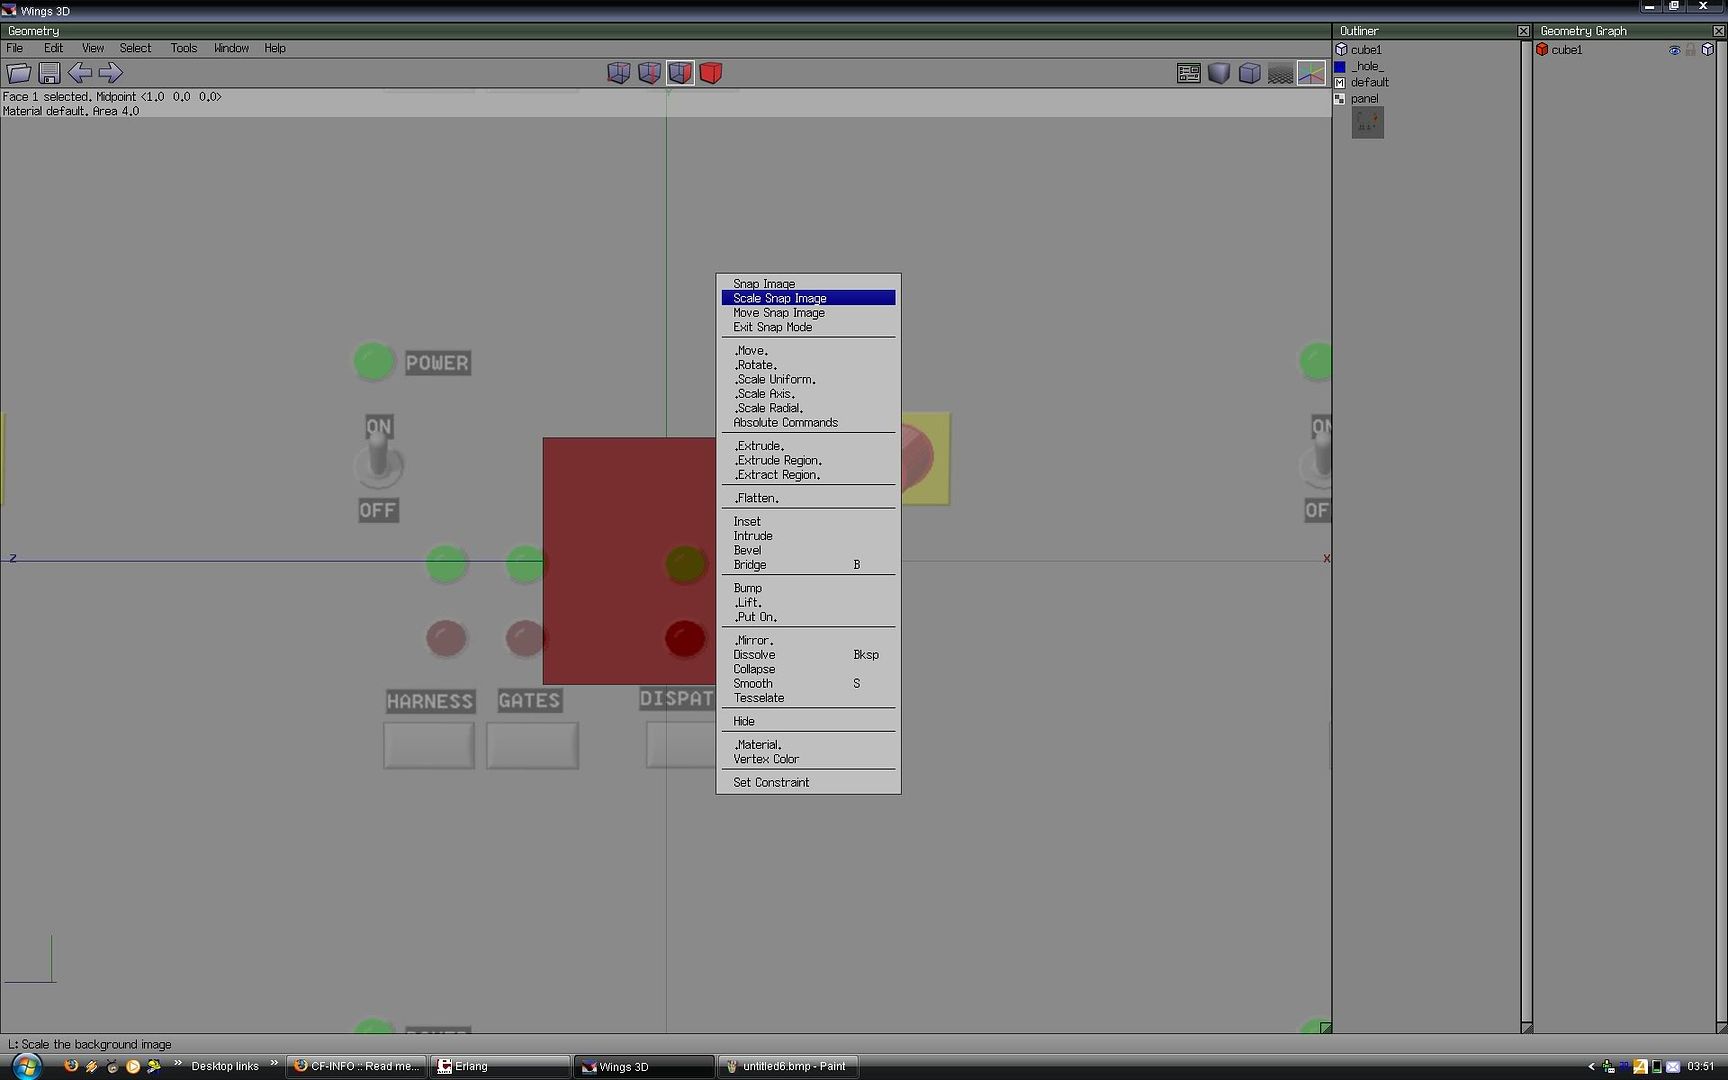Toggle the ground plane grid icon
1728x1080 pixels.
(x=1280, y=73)
